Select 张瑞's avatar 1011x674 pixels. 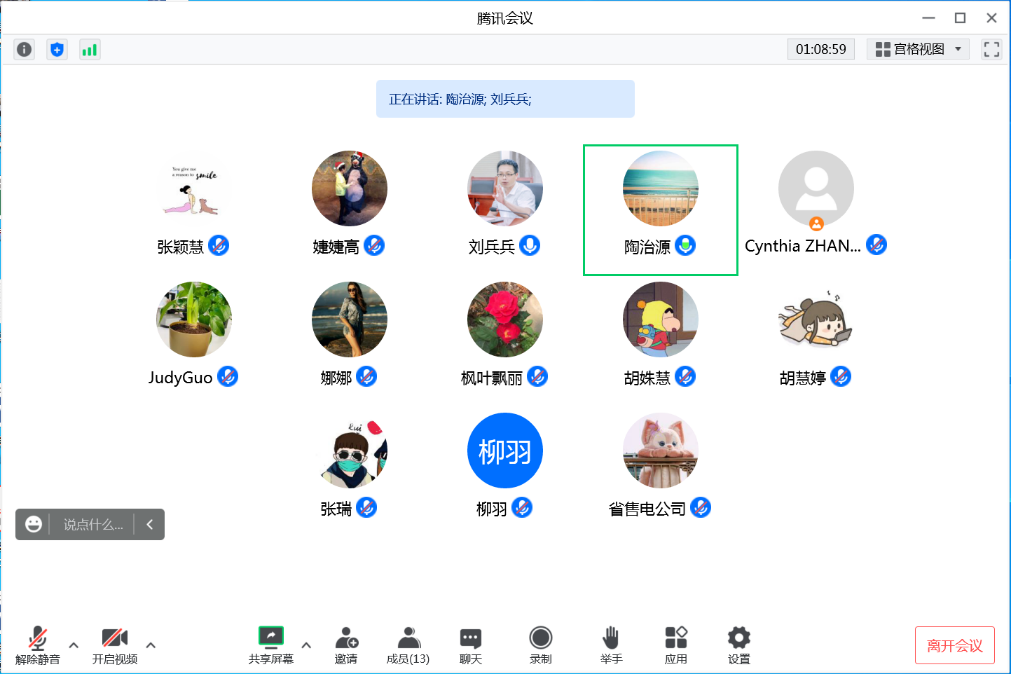tap(349, 450)
